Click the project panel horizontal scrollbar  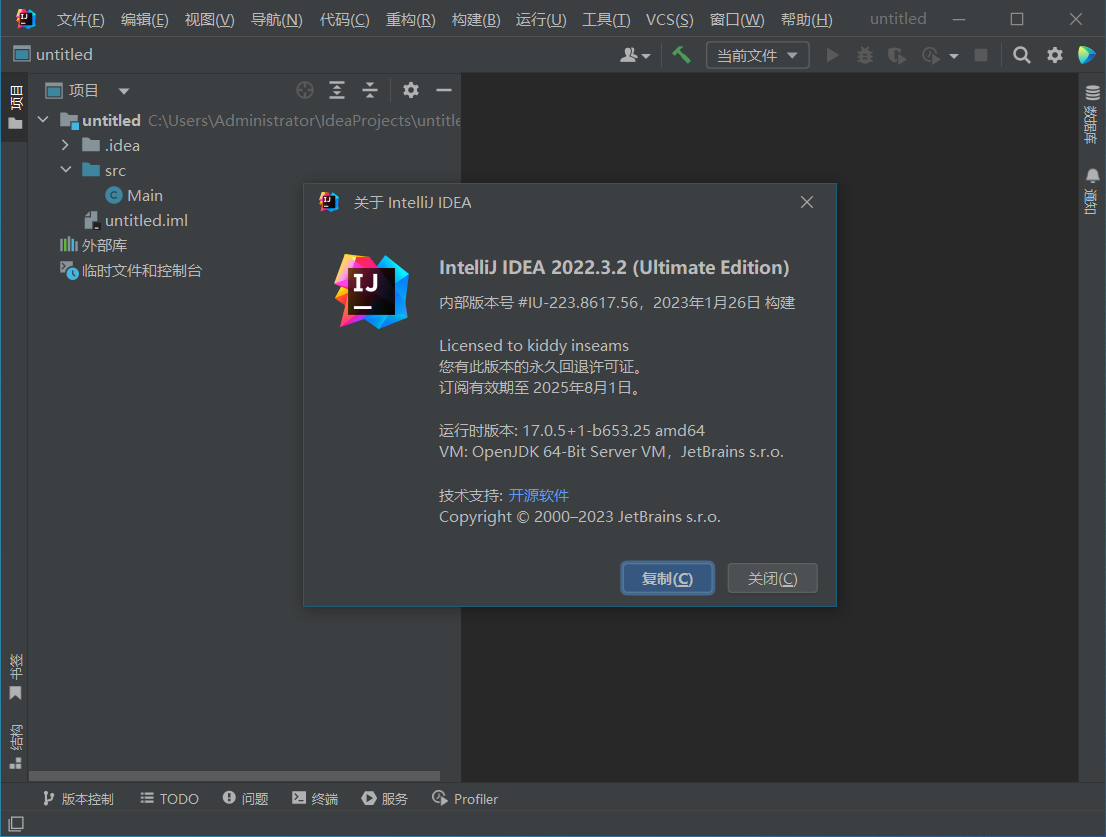tap(234, 776)
